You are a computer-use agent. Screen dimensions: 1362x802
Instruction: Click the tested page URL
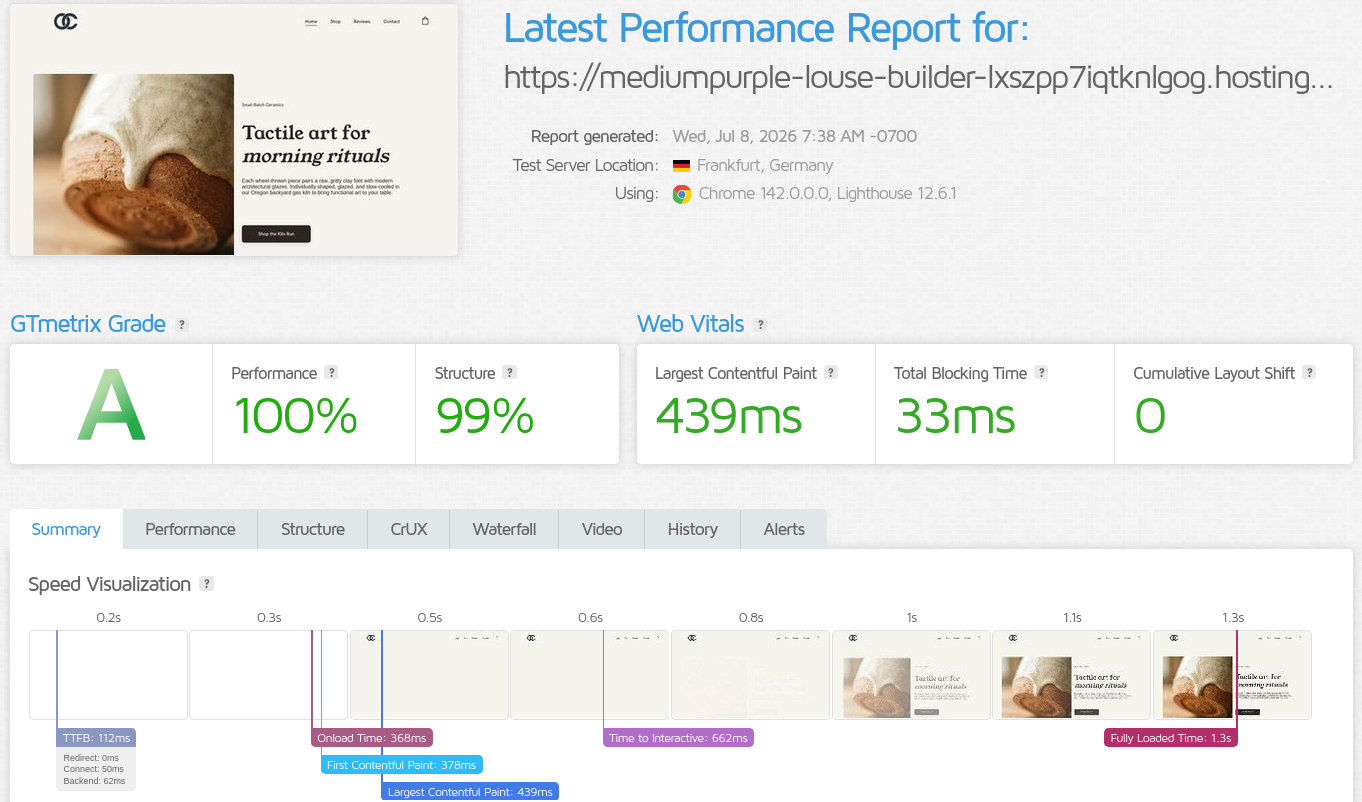pos(918,77)
